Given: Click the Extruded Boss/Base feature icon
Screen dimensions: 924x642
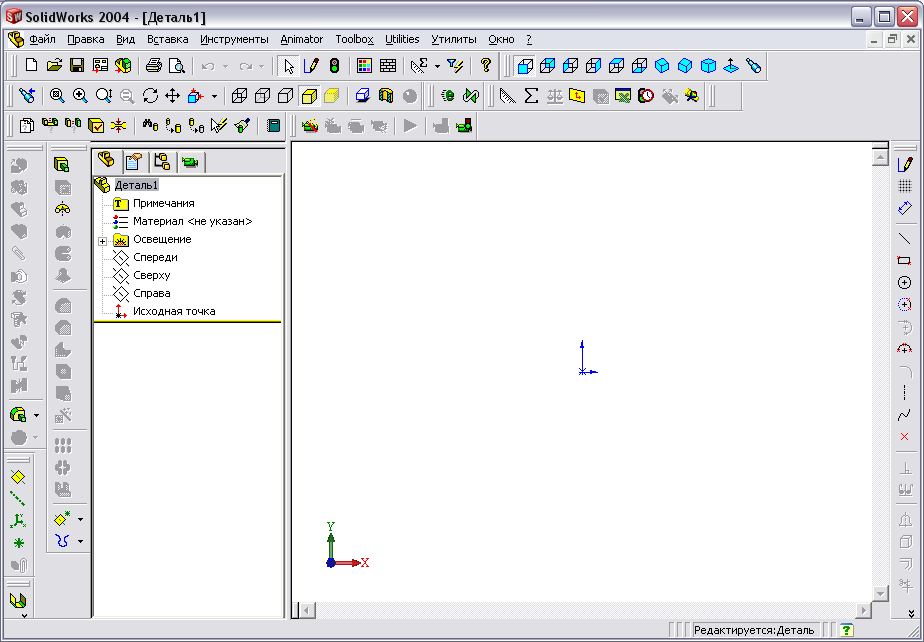Looking at the screenshot, I should click(62, 164).
